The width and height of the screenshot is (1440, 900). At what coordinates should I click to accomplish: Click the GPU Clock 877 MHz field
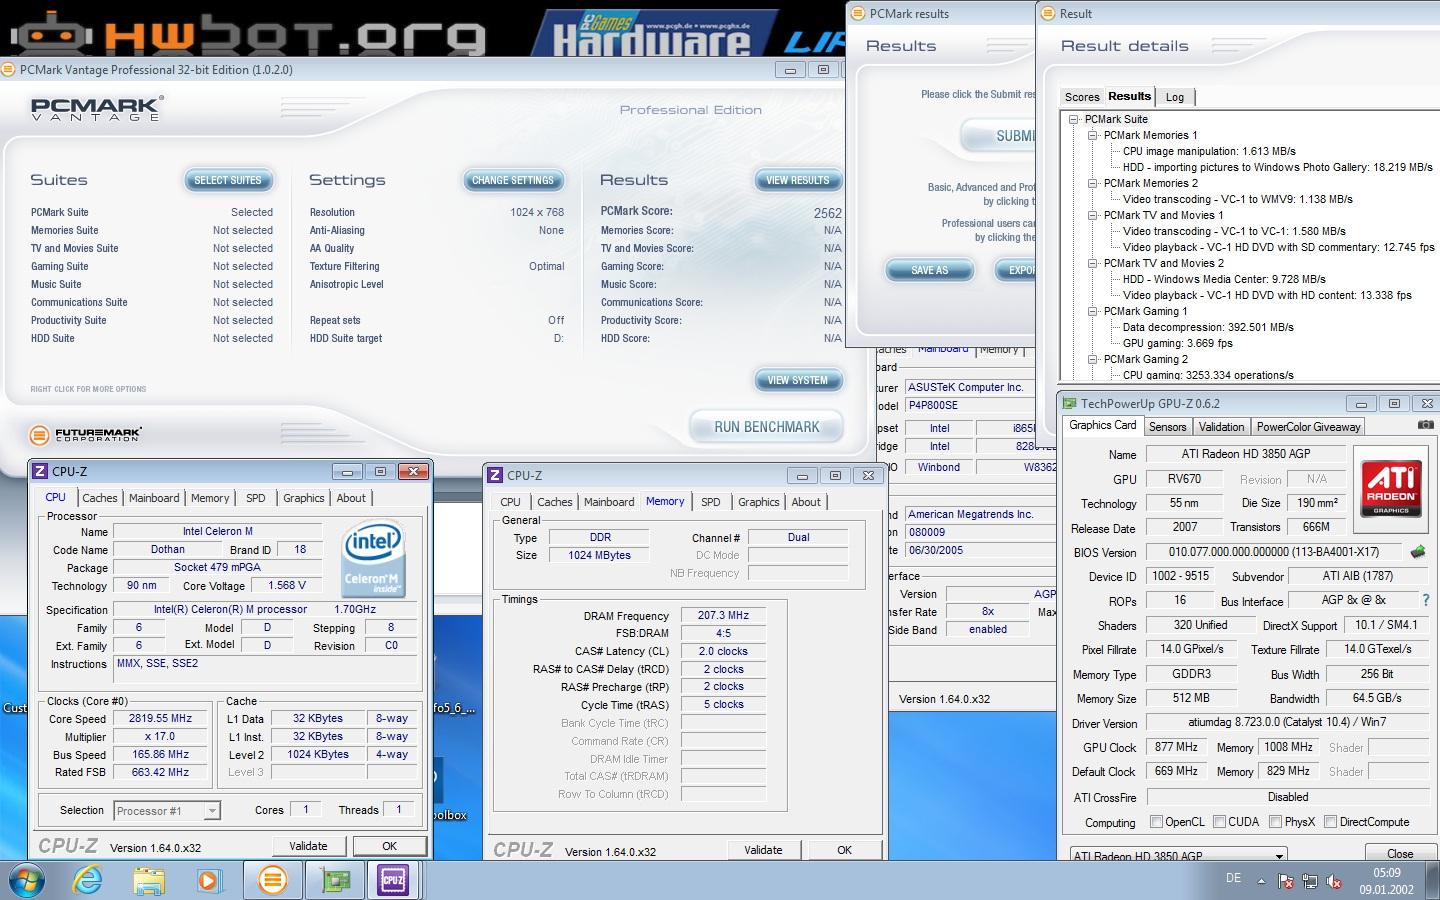coord(1176,747)
